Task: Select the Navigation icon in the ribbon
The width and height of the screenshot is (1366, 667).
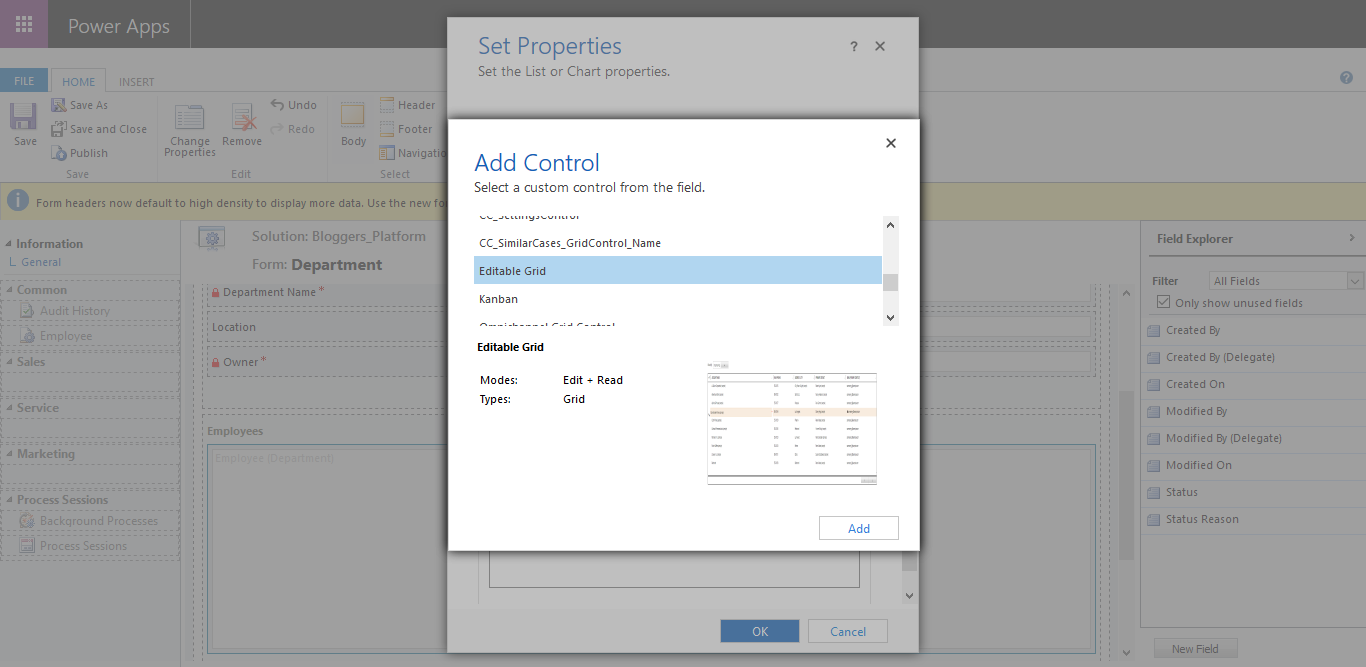Action: pos(387,153)
